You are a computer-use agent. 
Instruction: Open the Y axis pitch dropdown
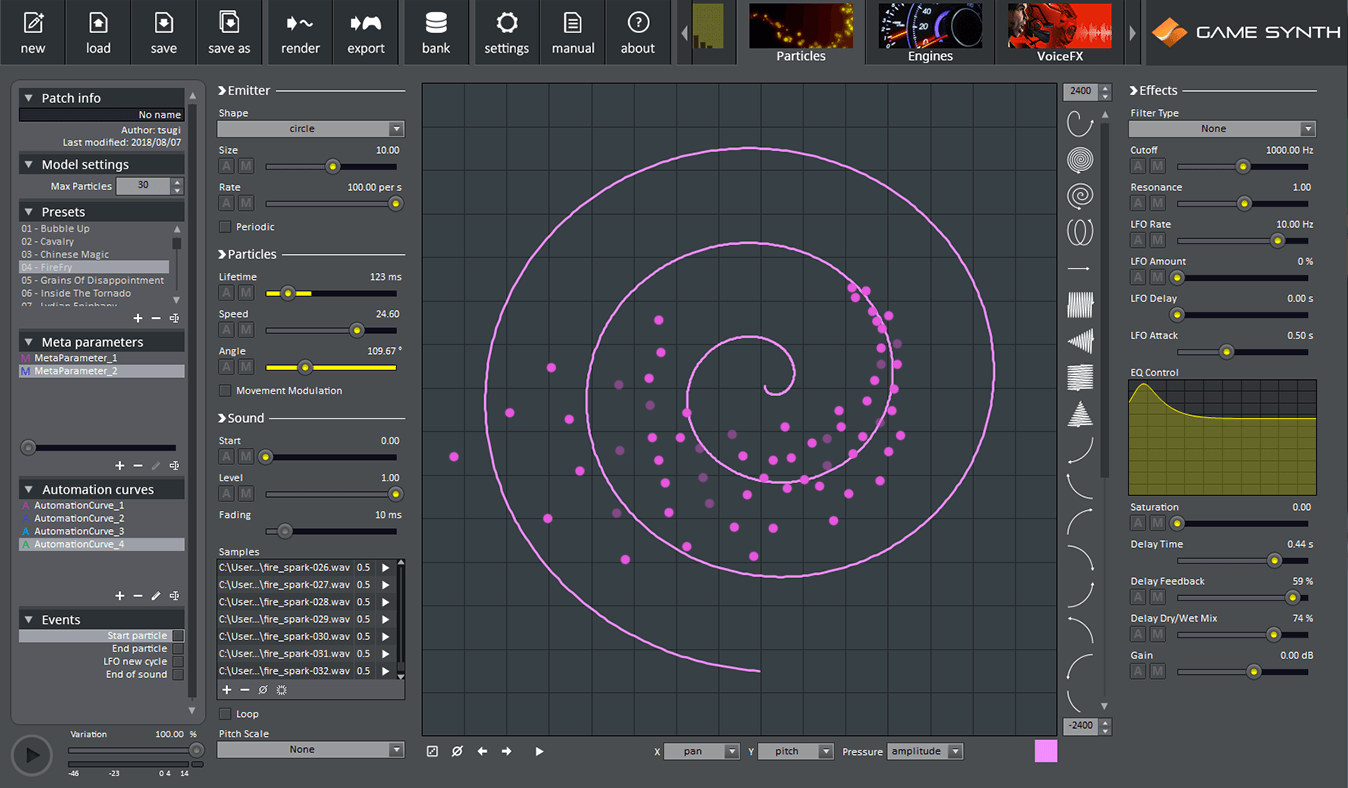(796, 751)
